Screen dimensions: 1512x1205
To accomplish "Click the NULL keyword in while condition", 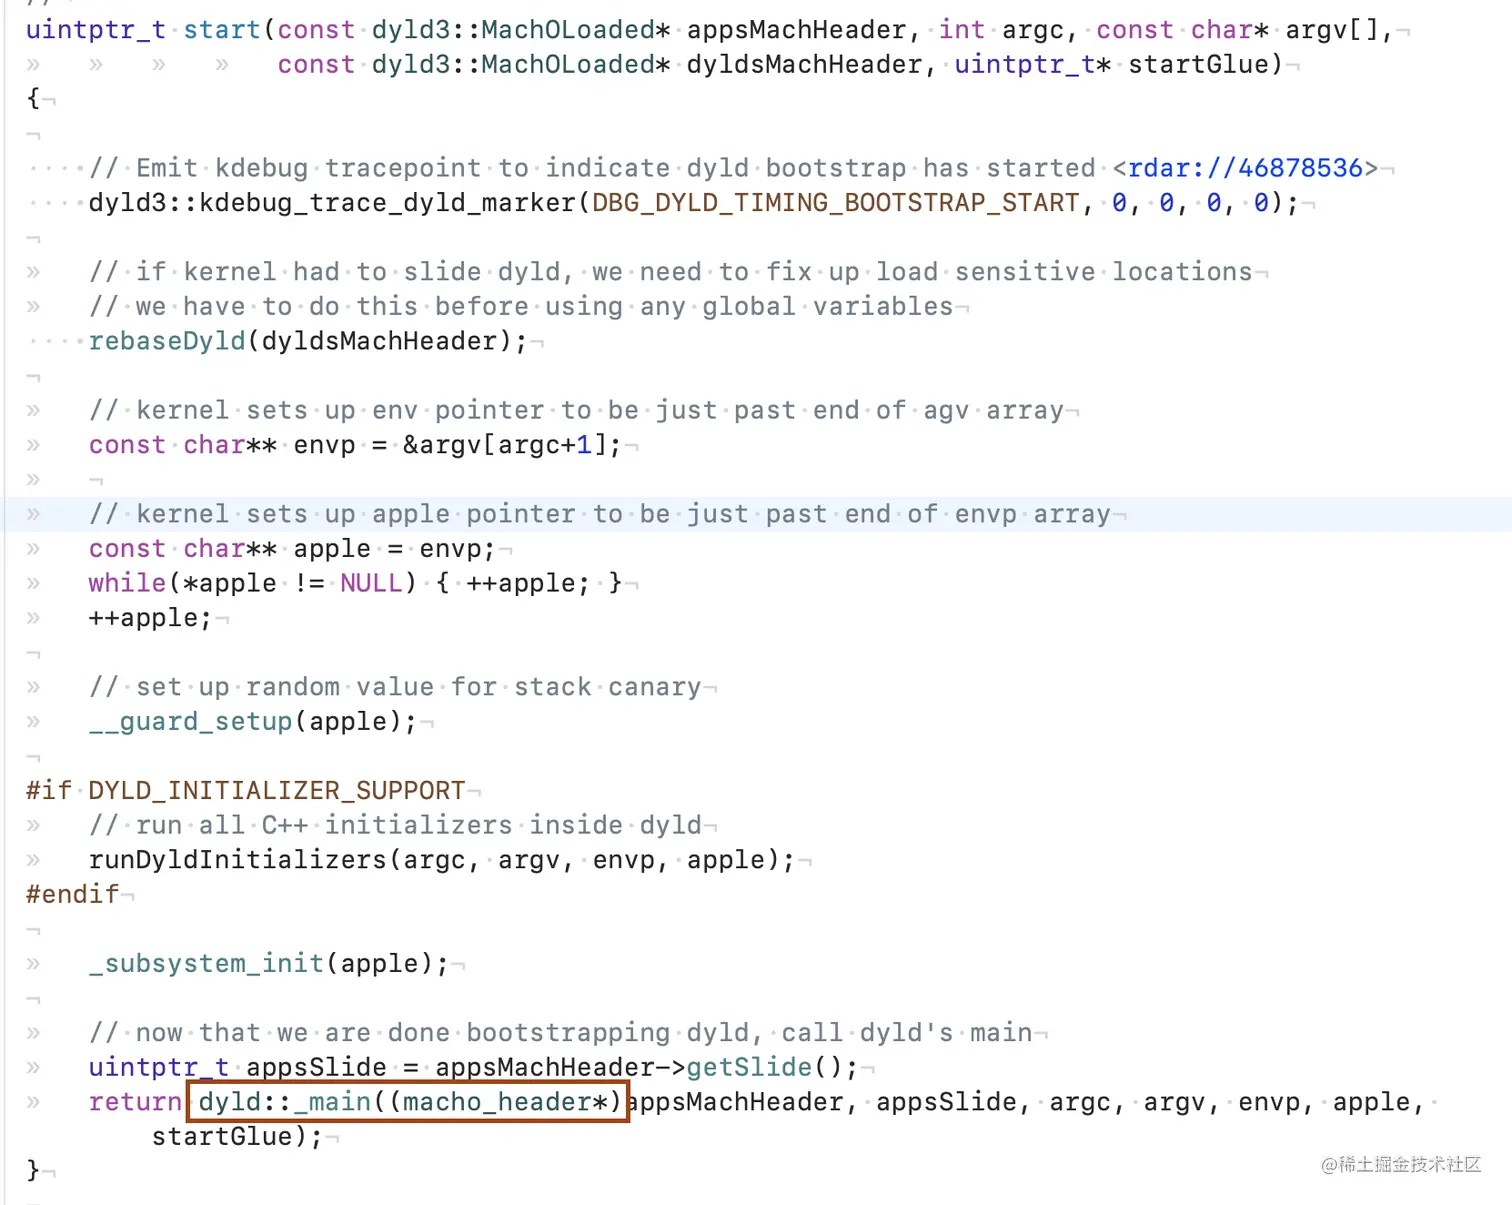I will click(x=371, y=583).
